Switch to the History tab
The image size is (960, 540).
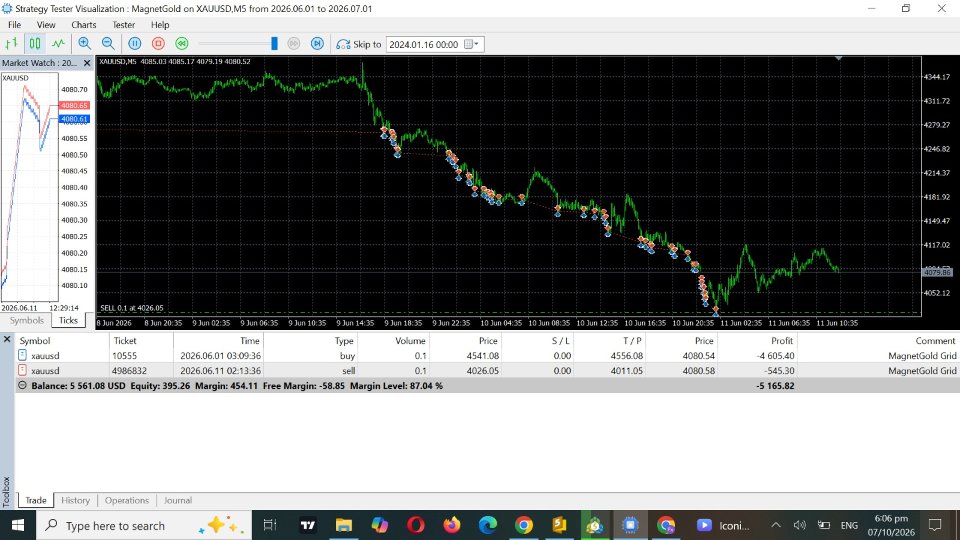(75, 500)
